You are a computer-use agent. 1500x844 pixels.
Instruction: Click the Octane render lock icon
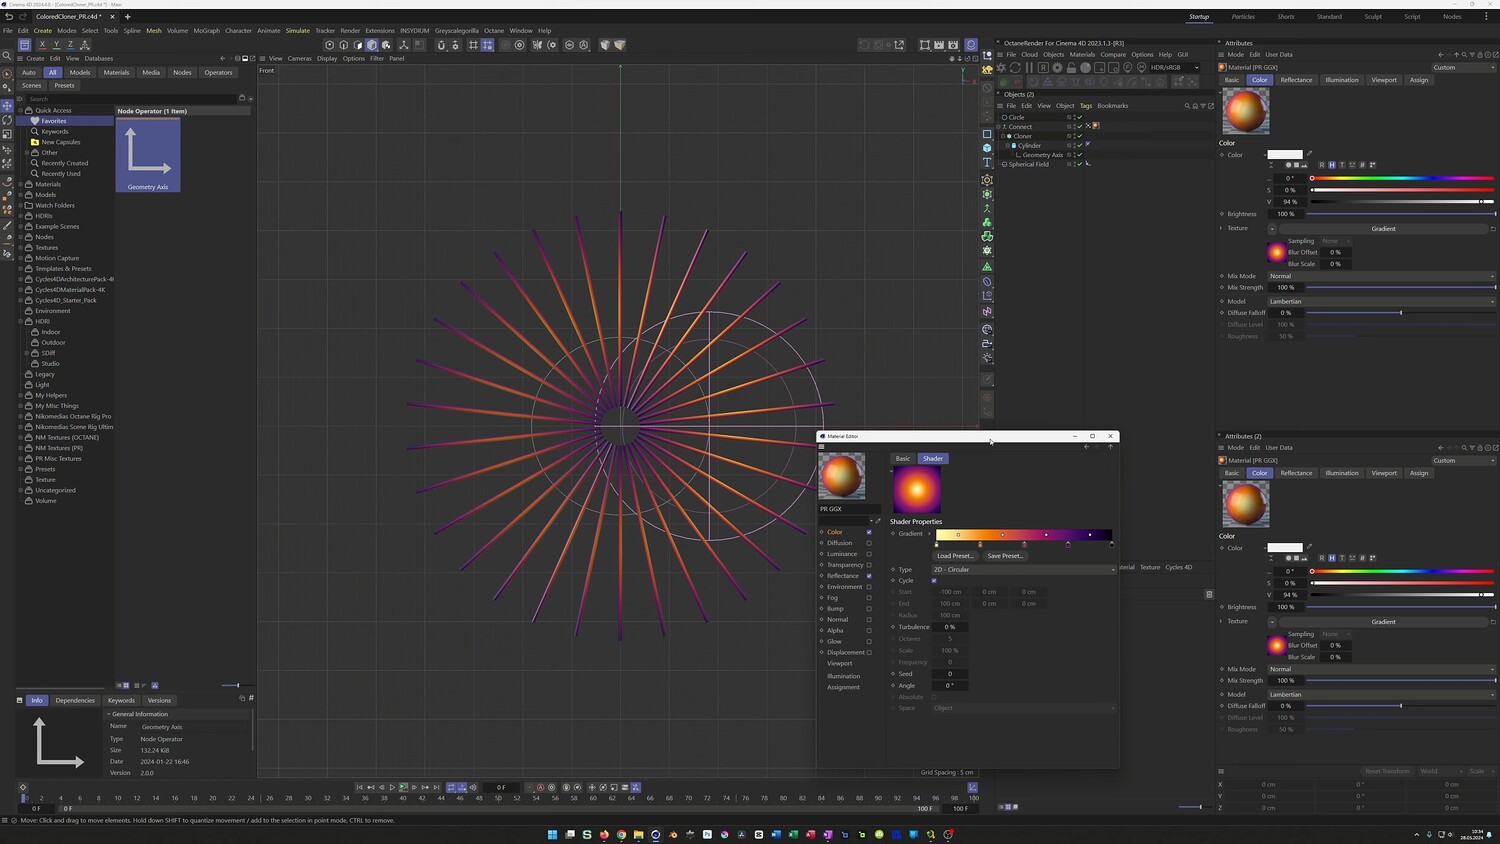pyautogui.click(x=1070, y=68)
